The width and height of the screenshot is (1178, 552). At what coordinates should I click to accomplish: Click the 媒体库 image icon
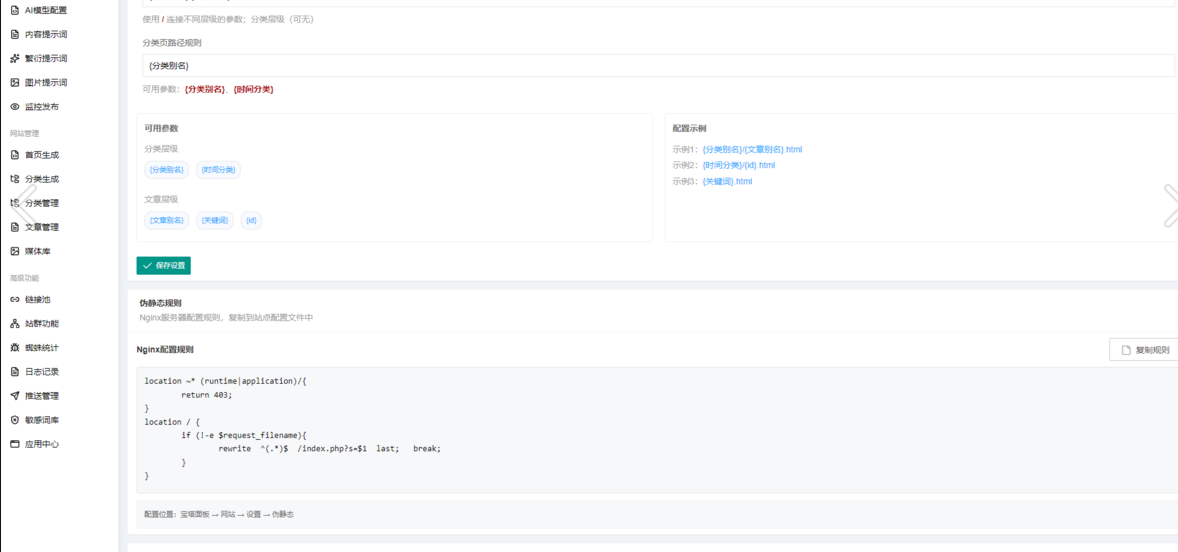[15, 251]
